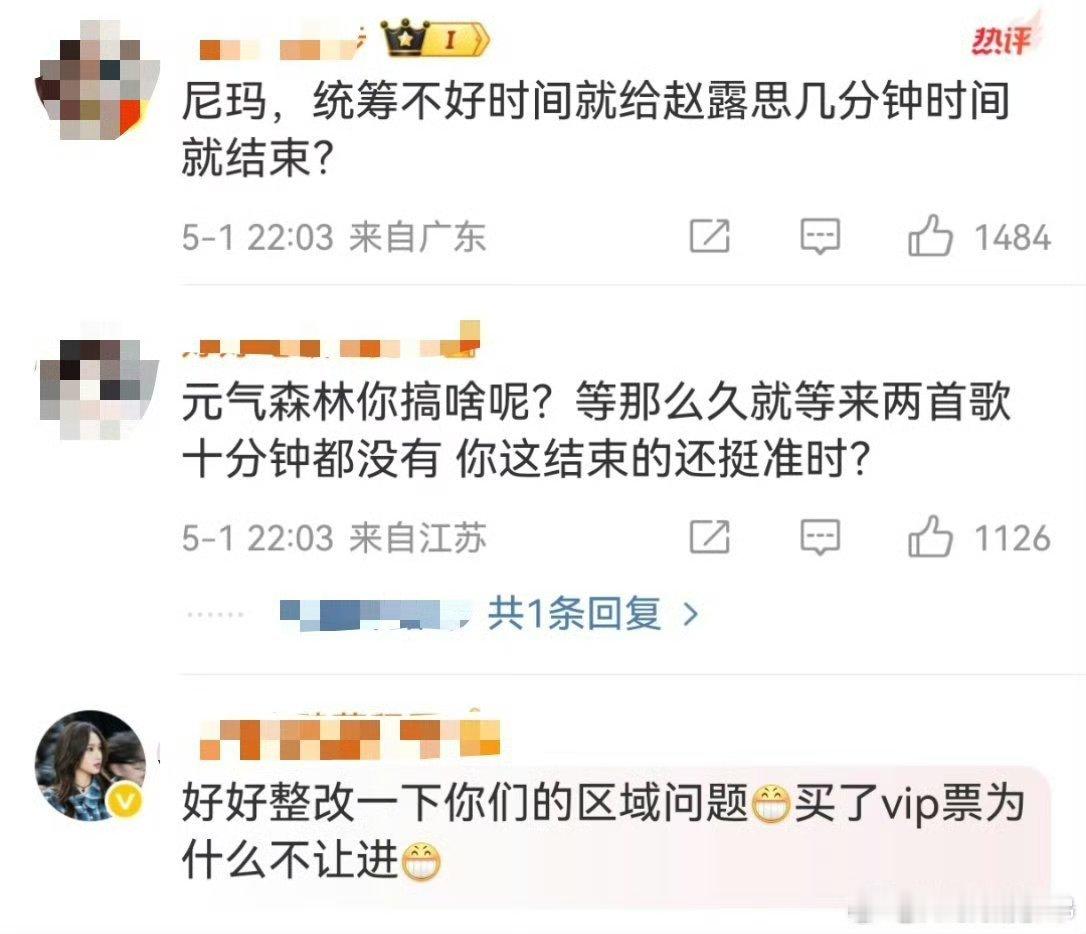
Task: Tap the first commenter's blurred username
Action: 278,46
